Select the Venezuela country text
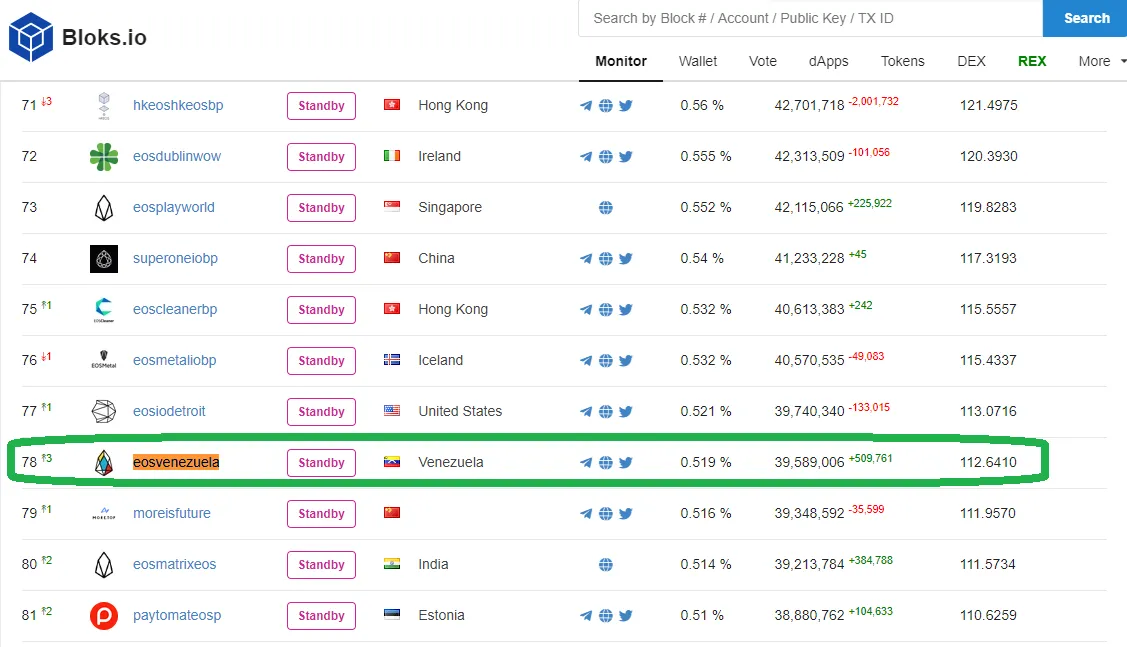This screenshot has height=647, width=1127. (x=451, y=463)
